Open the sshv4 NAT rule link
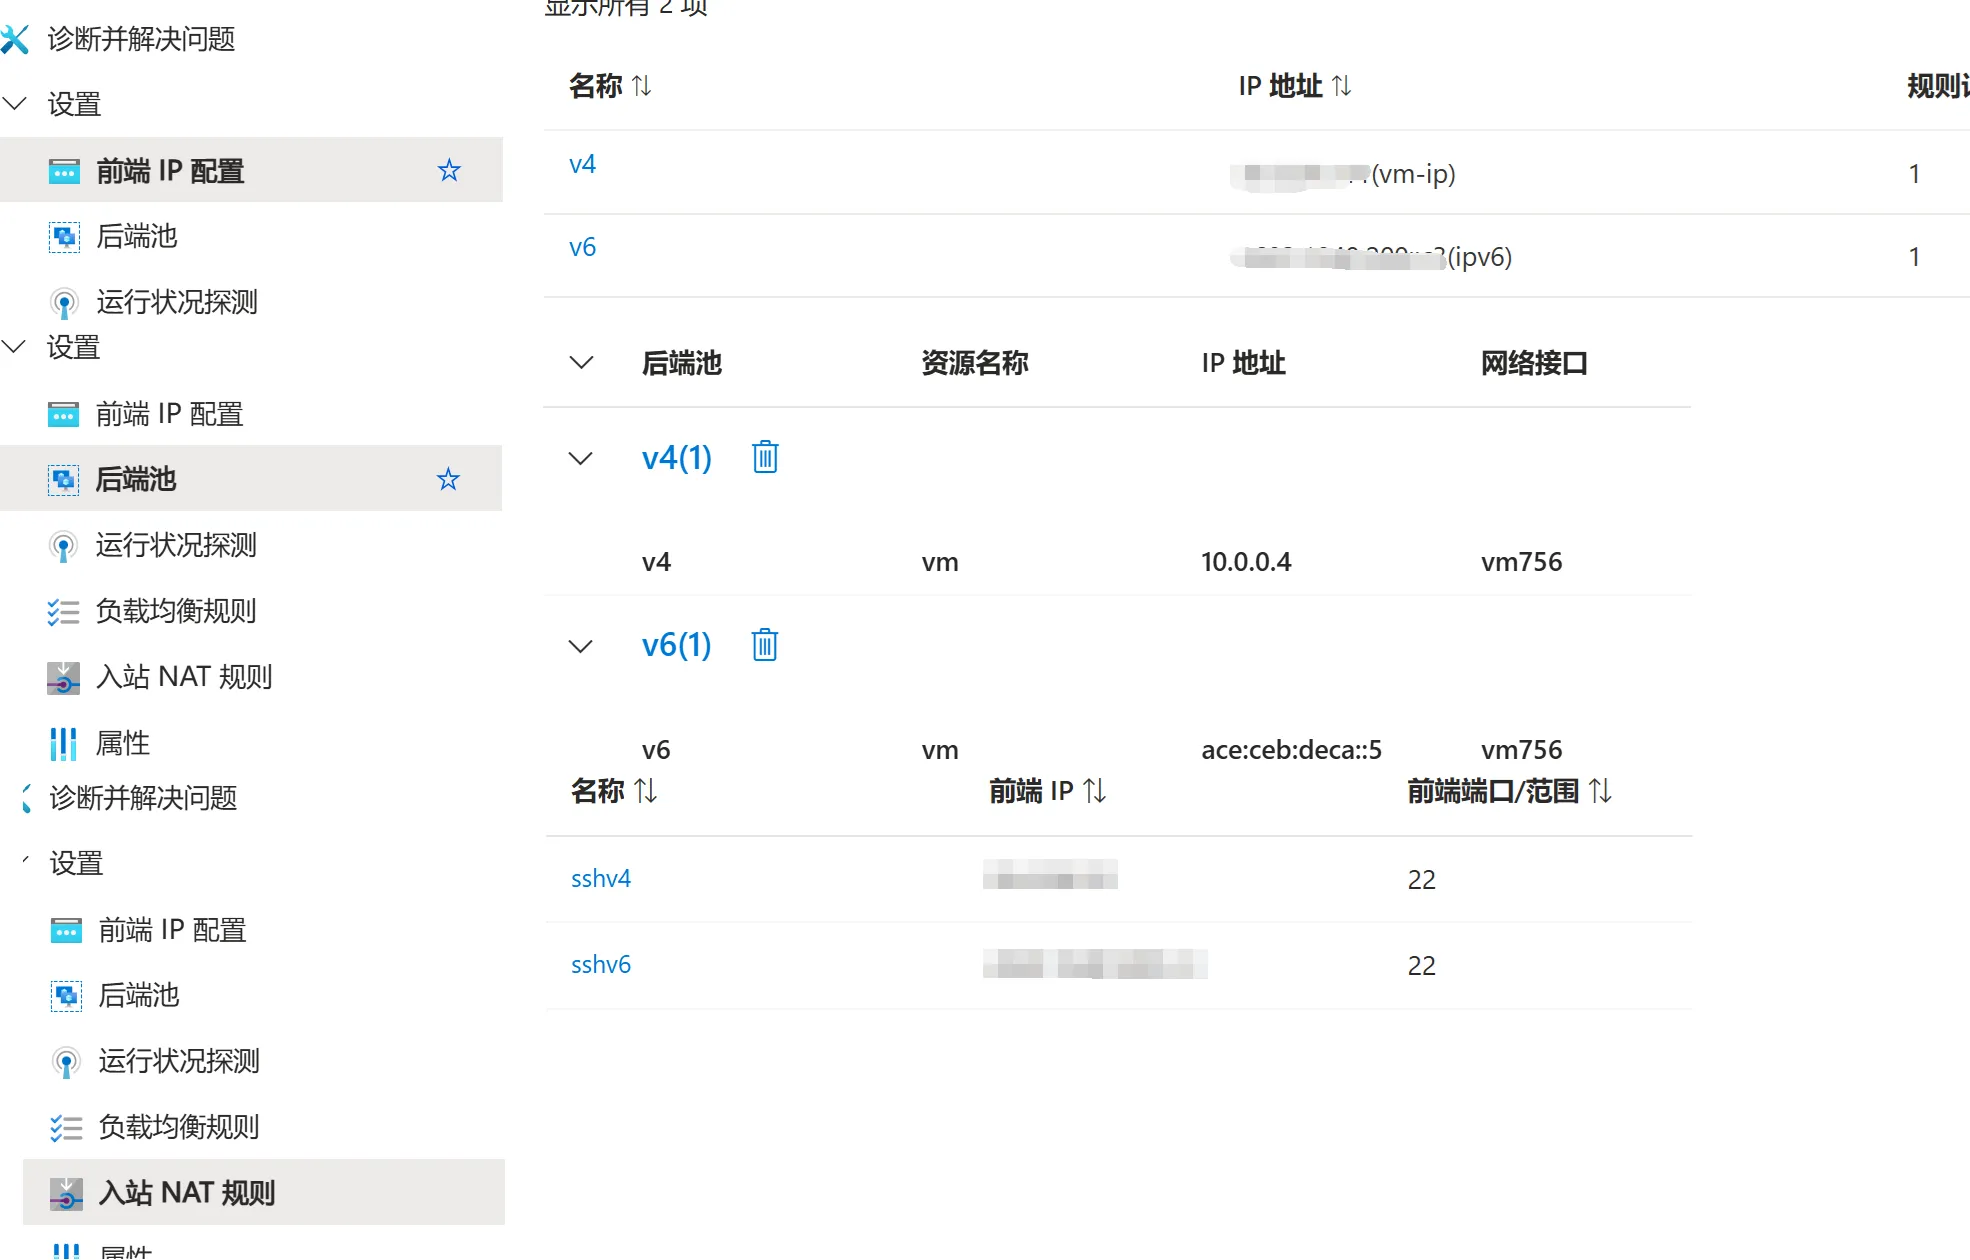 coord(600,878)
